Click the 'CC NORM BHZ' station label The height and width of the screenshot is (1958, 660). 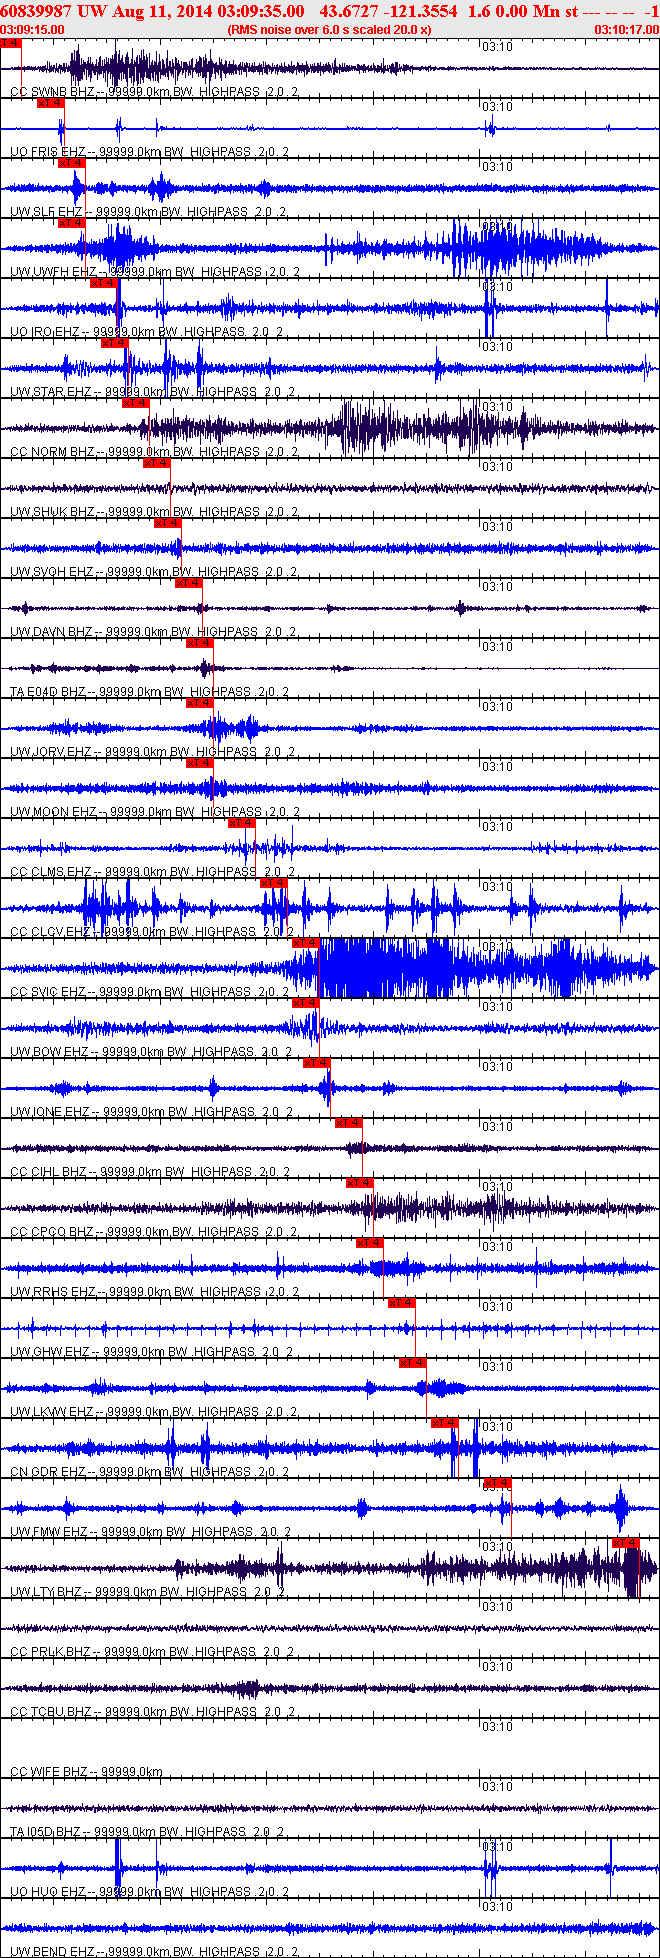[x=52, y=452]
